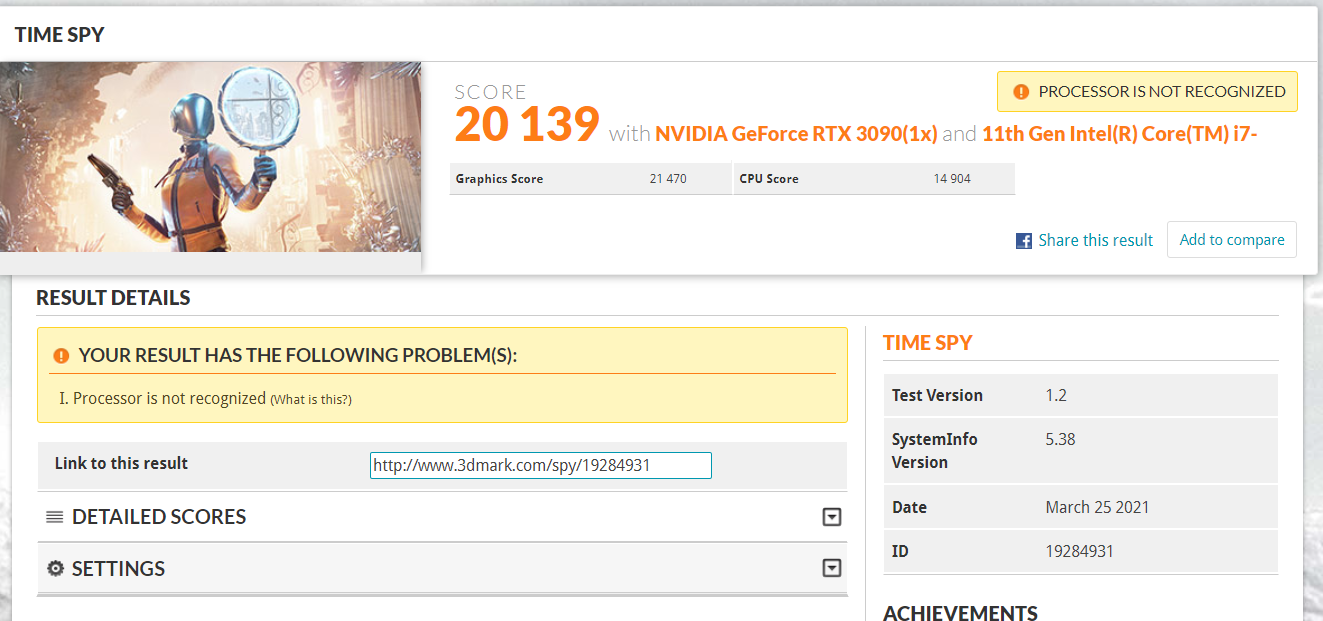1323x621 pixels.
Task: Click the CPU Score value 14 904
Action: [x=952, y=179]
